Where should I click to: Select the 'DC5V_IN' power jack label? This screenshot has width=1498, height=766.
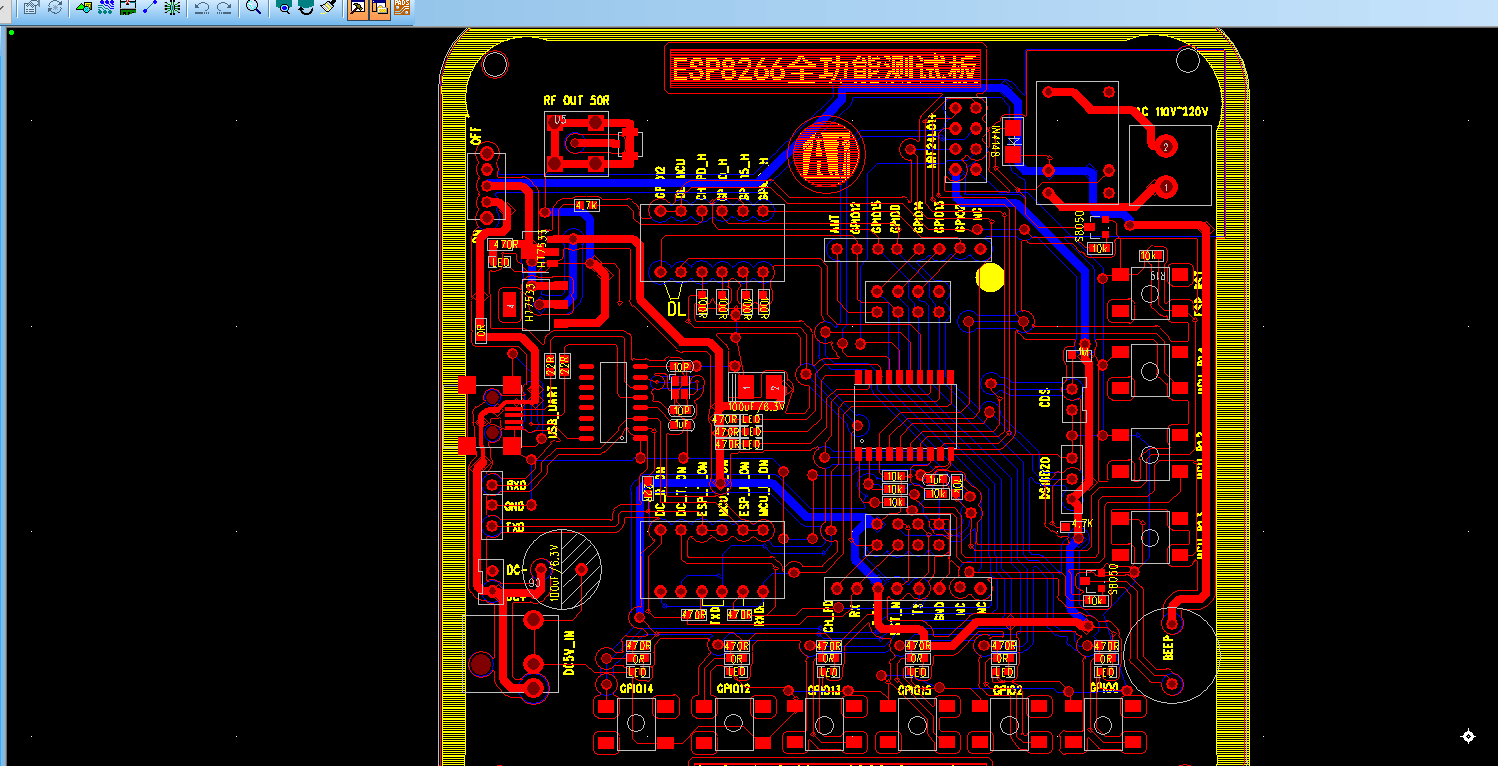tap(569, 653)
